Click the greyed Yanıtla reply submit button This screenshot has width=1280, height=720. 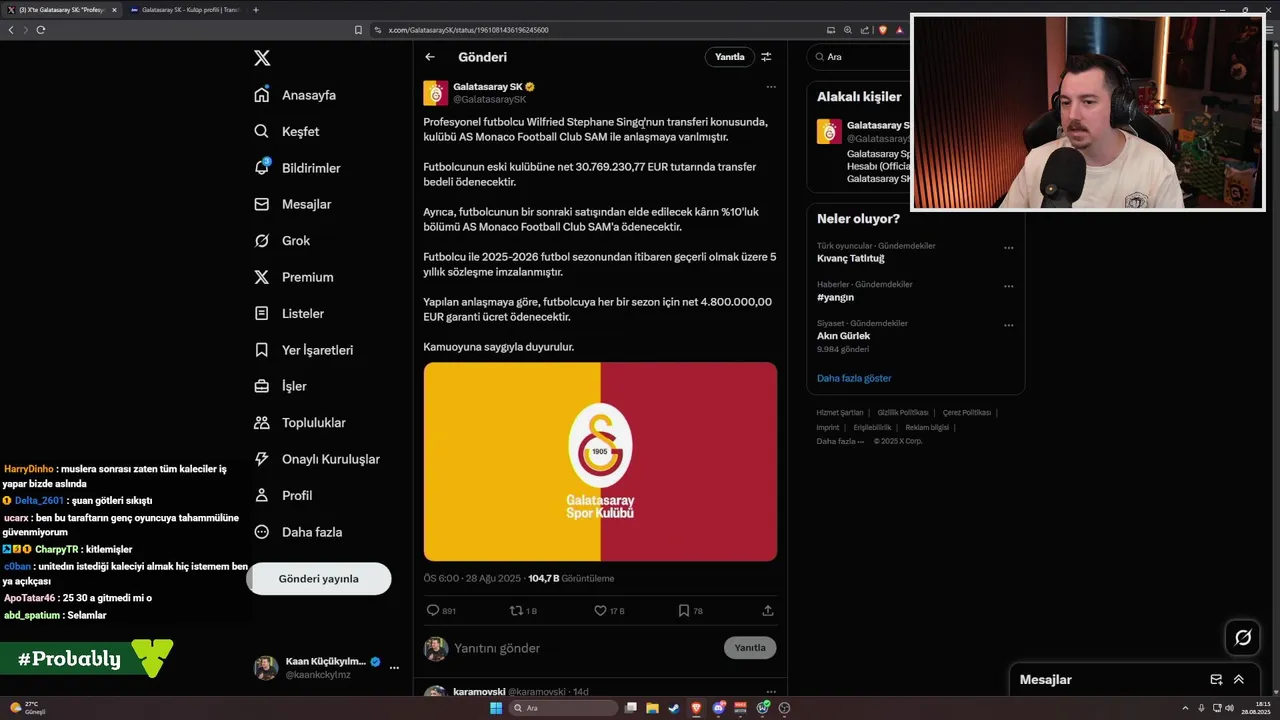point(750,648)
